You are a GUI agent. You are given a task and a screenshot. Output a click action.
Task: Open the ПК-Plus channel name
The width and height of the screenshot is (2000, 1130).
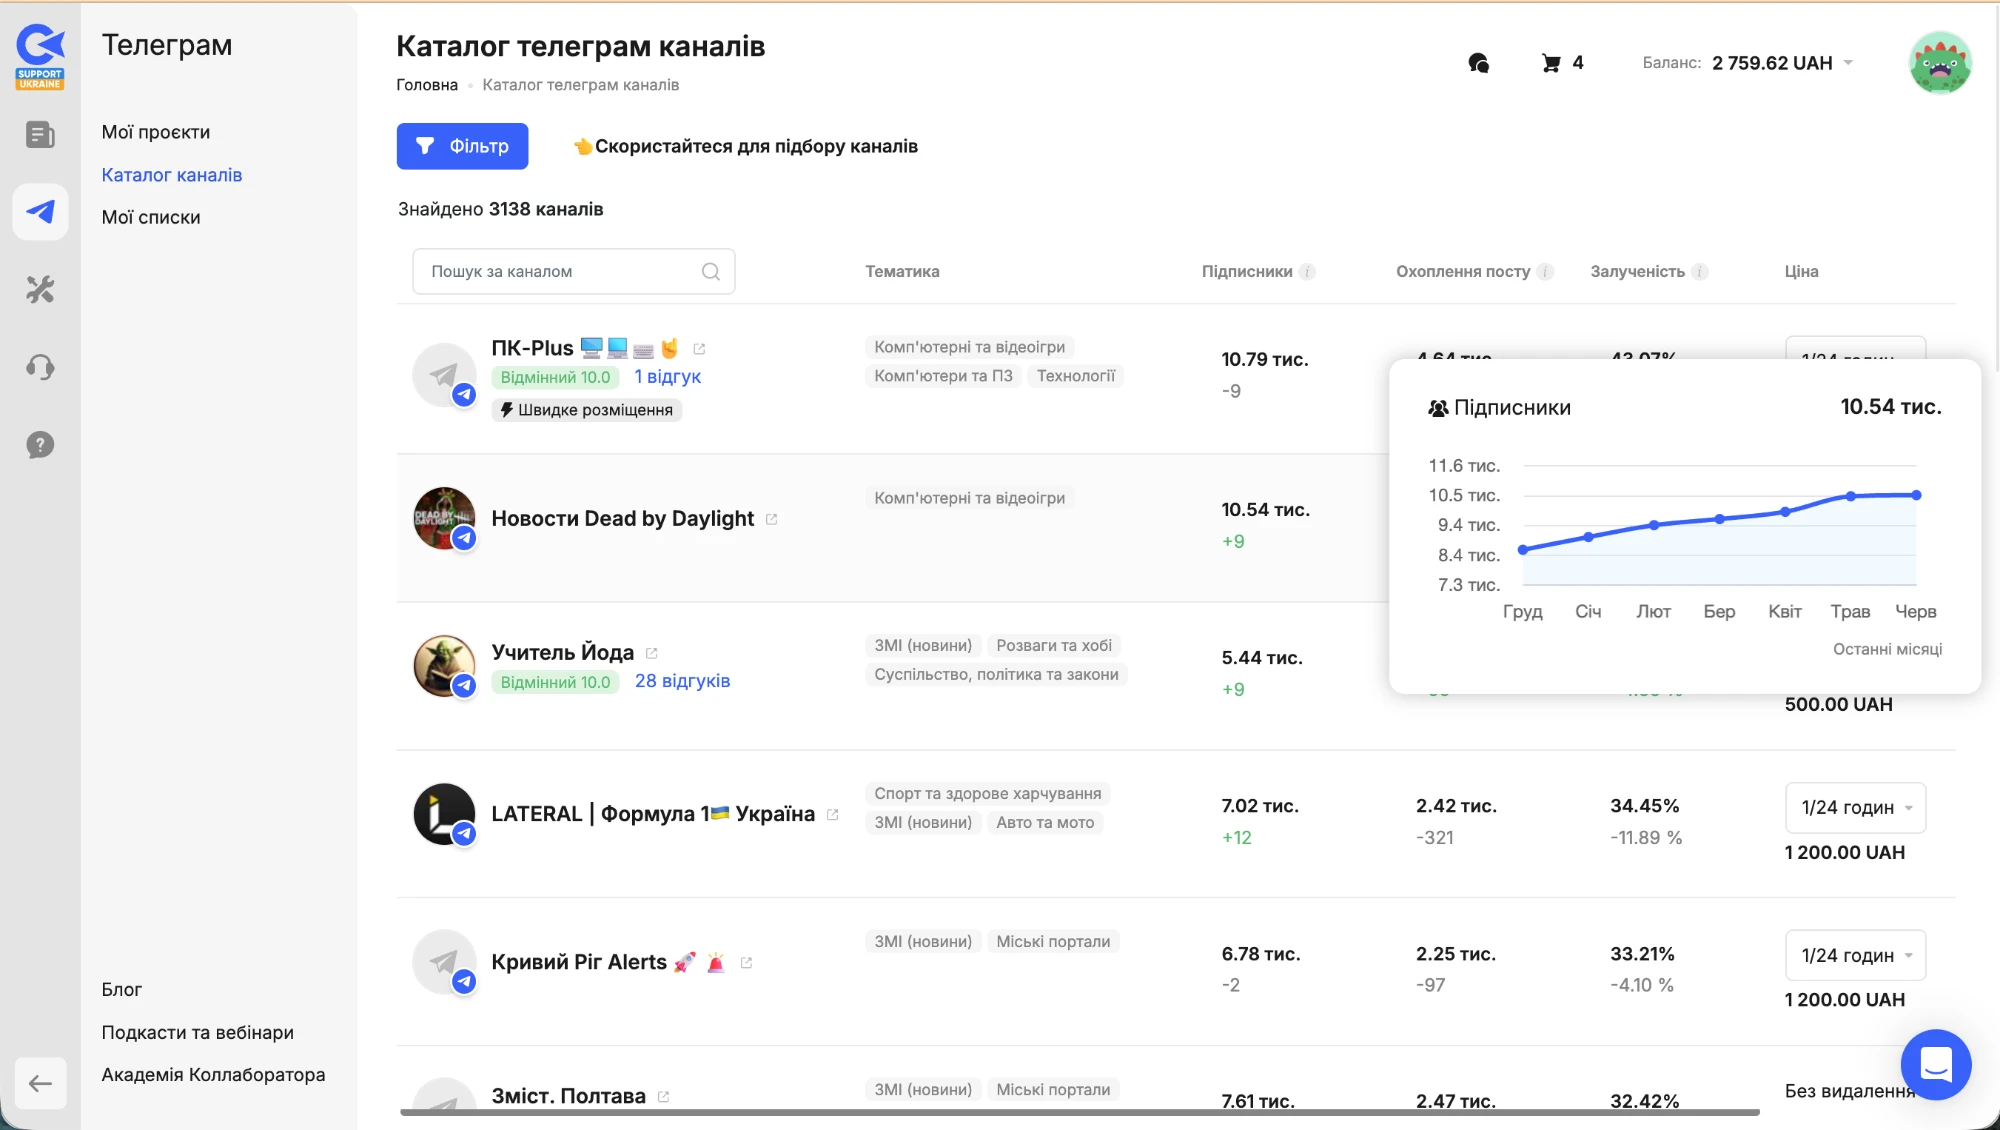[x=532, y=348]
